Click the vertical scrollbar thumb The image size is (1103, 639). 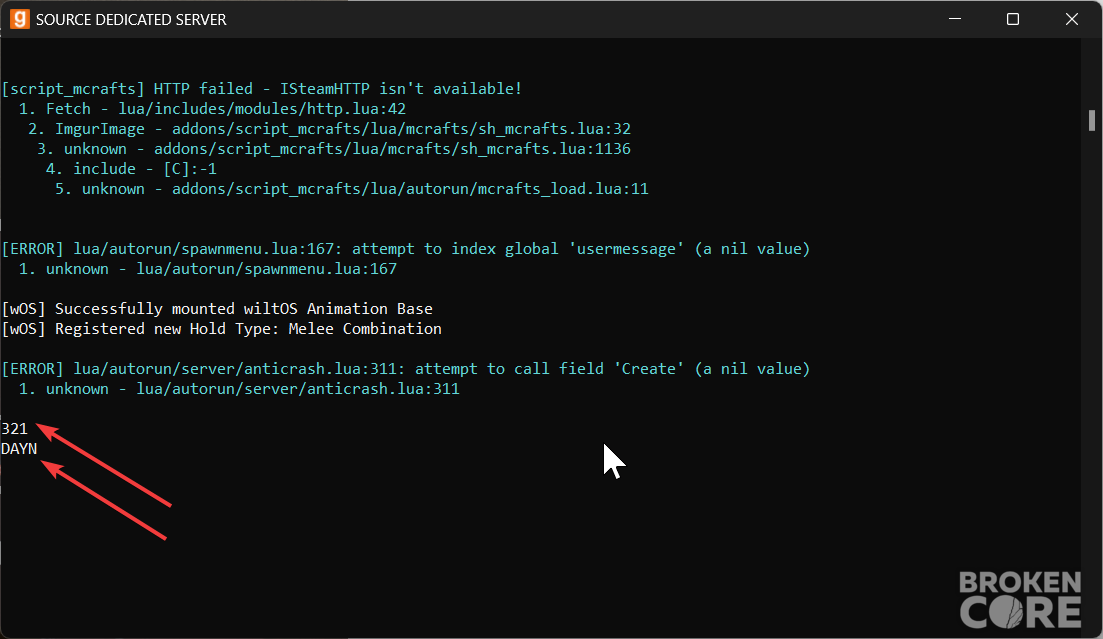(x=1091, y=120)
